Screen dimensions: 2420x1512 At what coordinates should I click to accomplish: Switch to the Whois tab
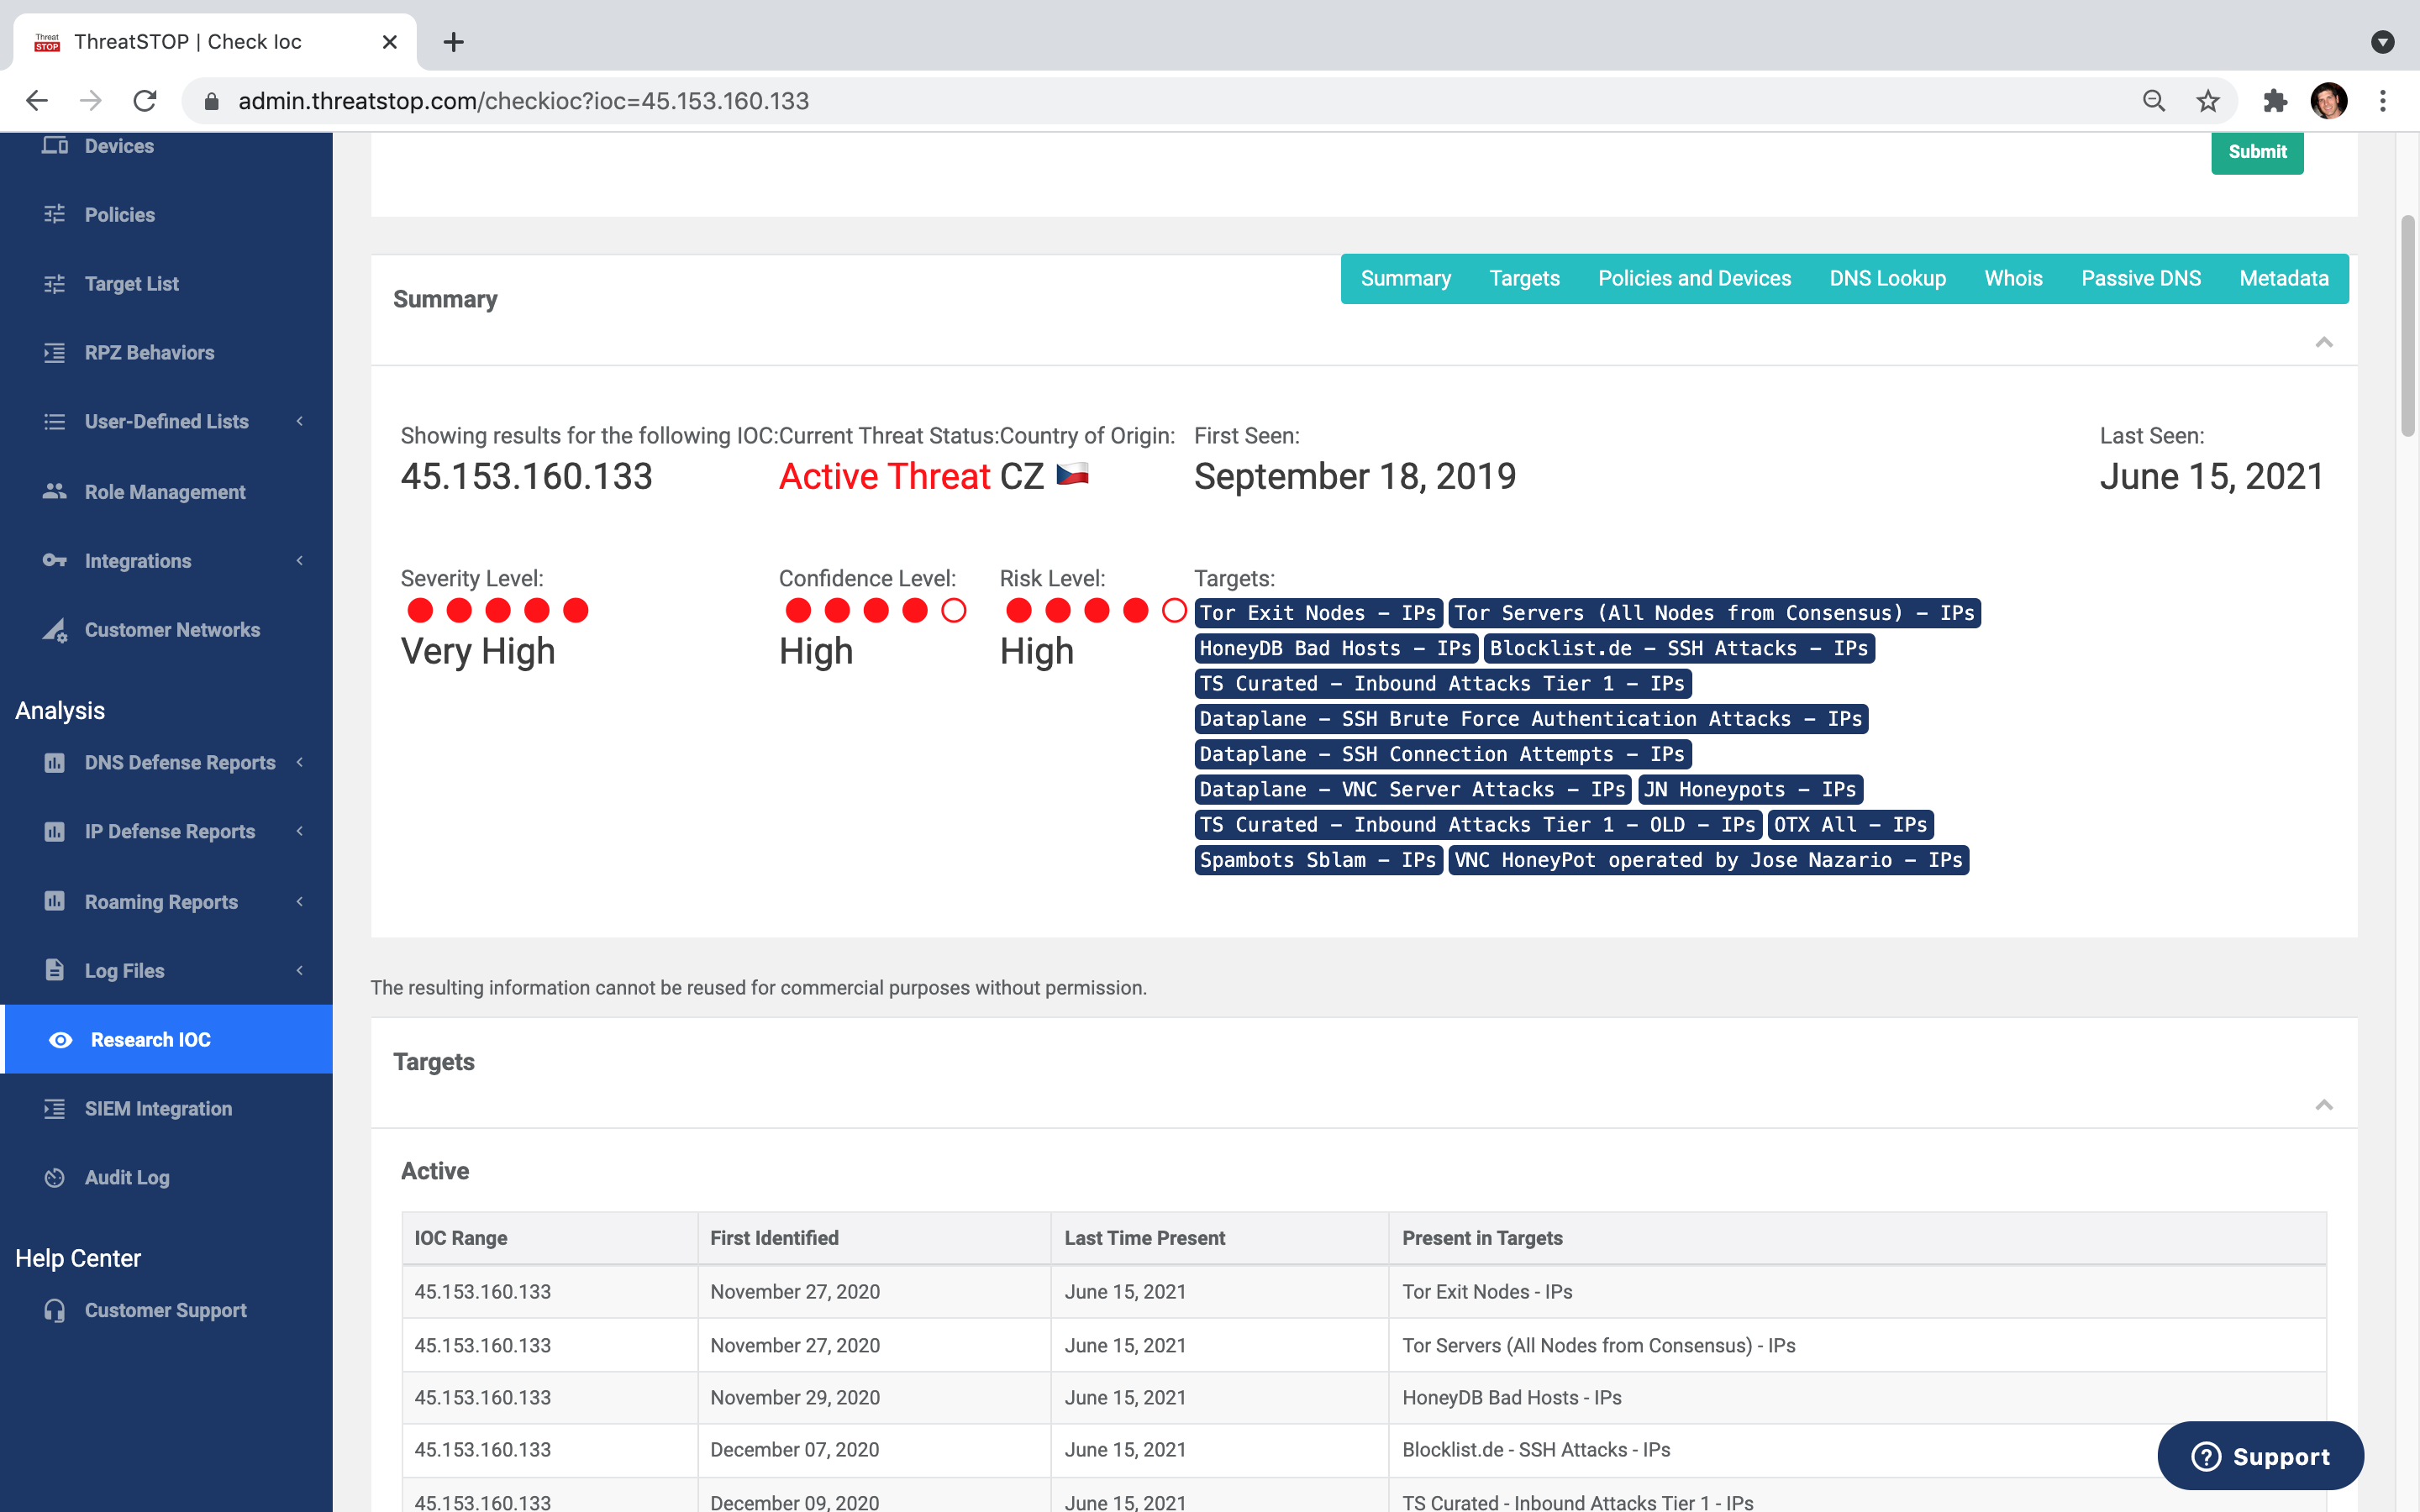point(2012,279)
